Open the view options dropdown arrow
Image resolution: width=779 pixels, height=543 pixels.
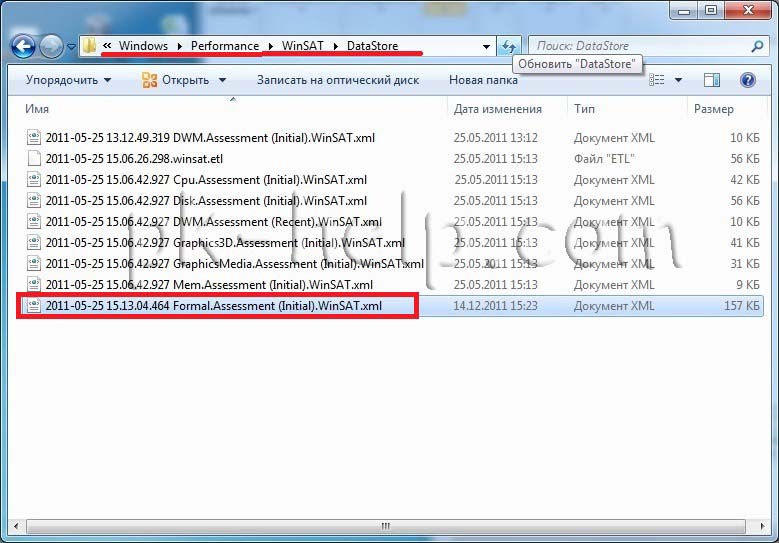[678, 80]
